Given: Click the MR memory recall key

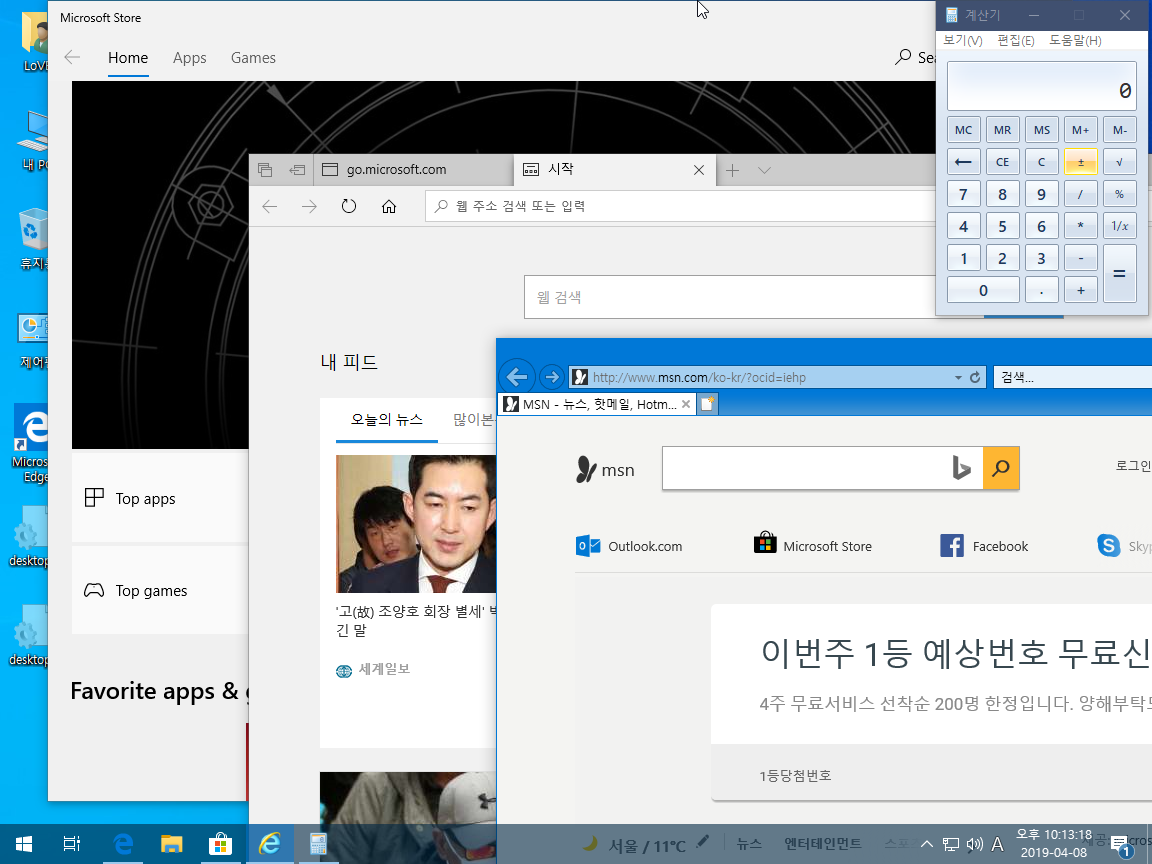Looking at the screenshot, I should [1002, 130].
